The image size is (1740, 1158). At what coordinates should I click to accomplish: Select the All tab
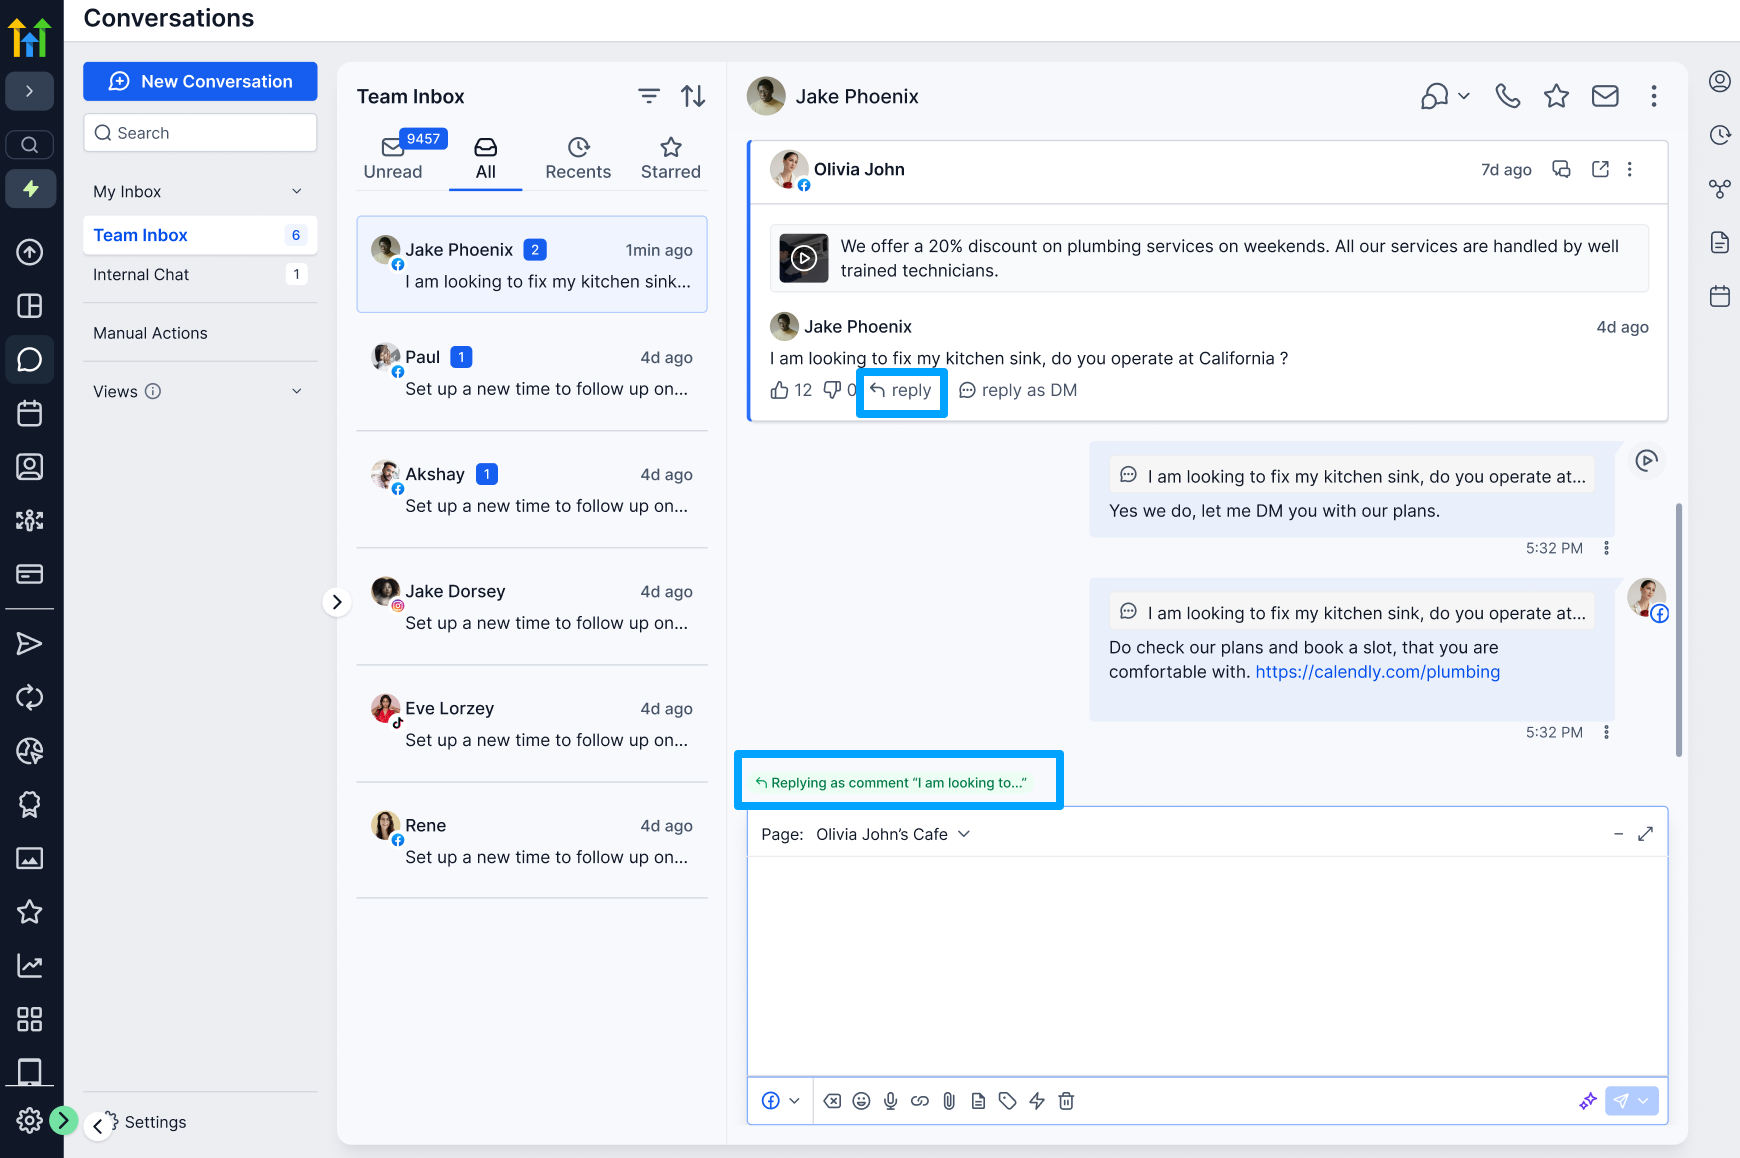(x=486, y=158)
